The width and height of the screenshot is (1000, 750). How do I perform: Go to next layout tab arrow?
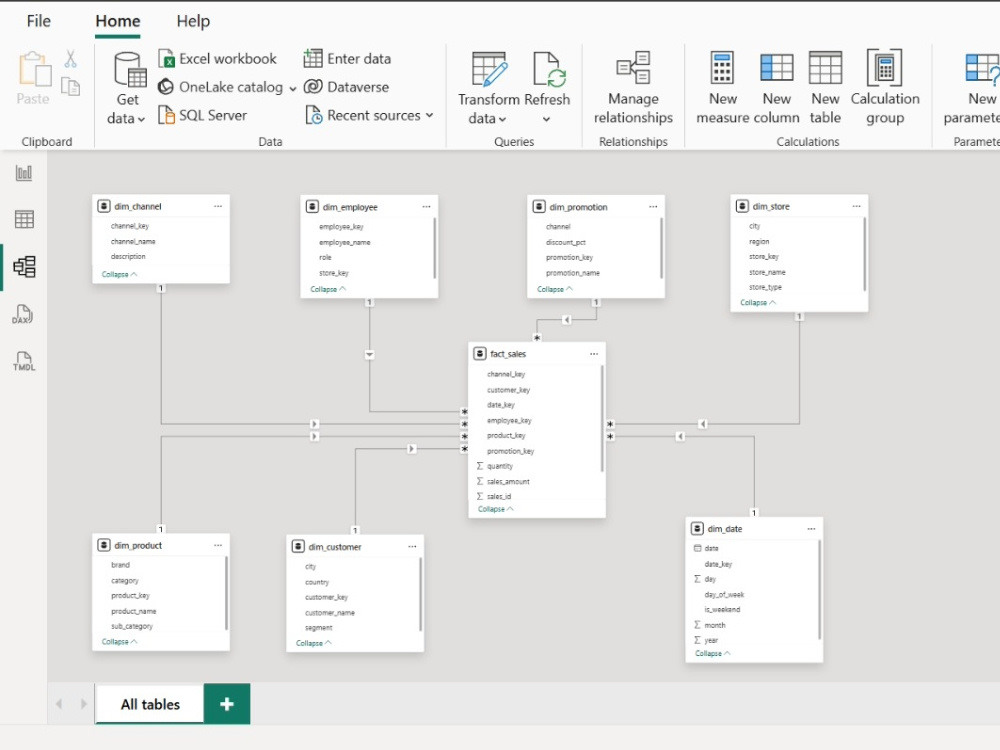[x=84, y=704]
